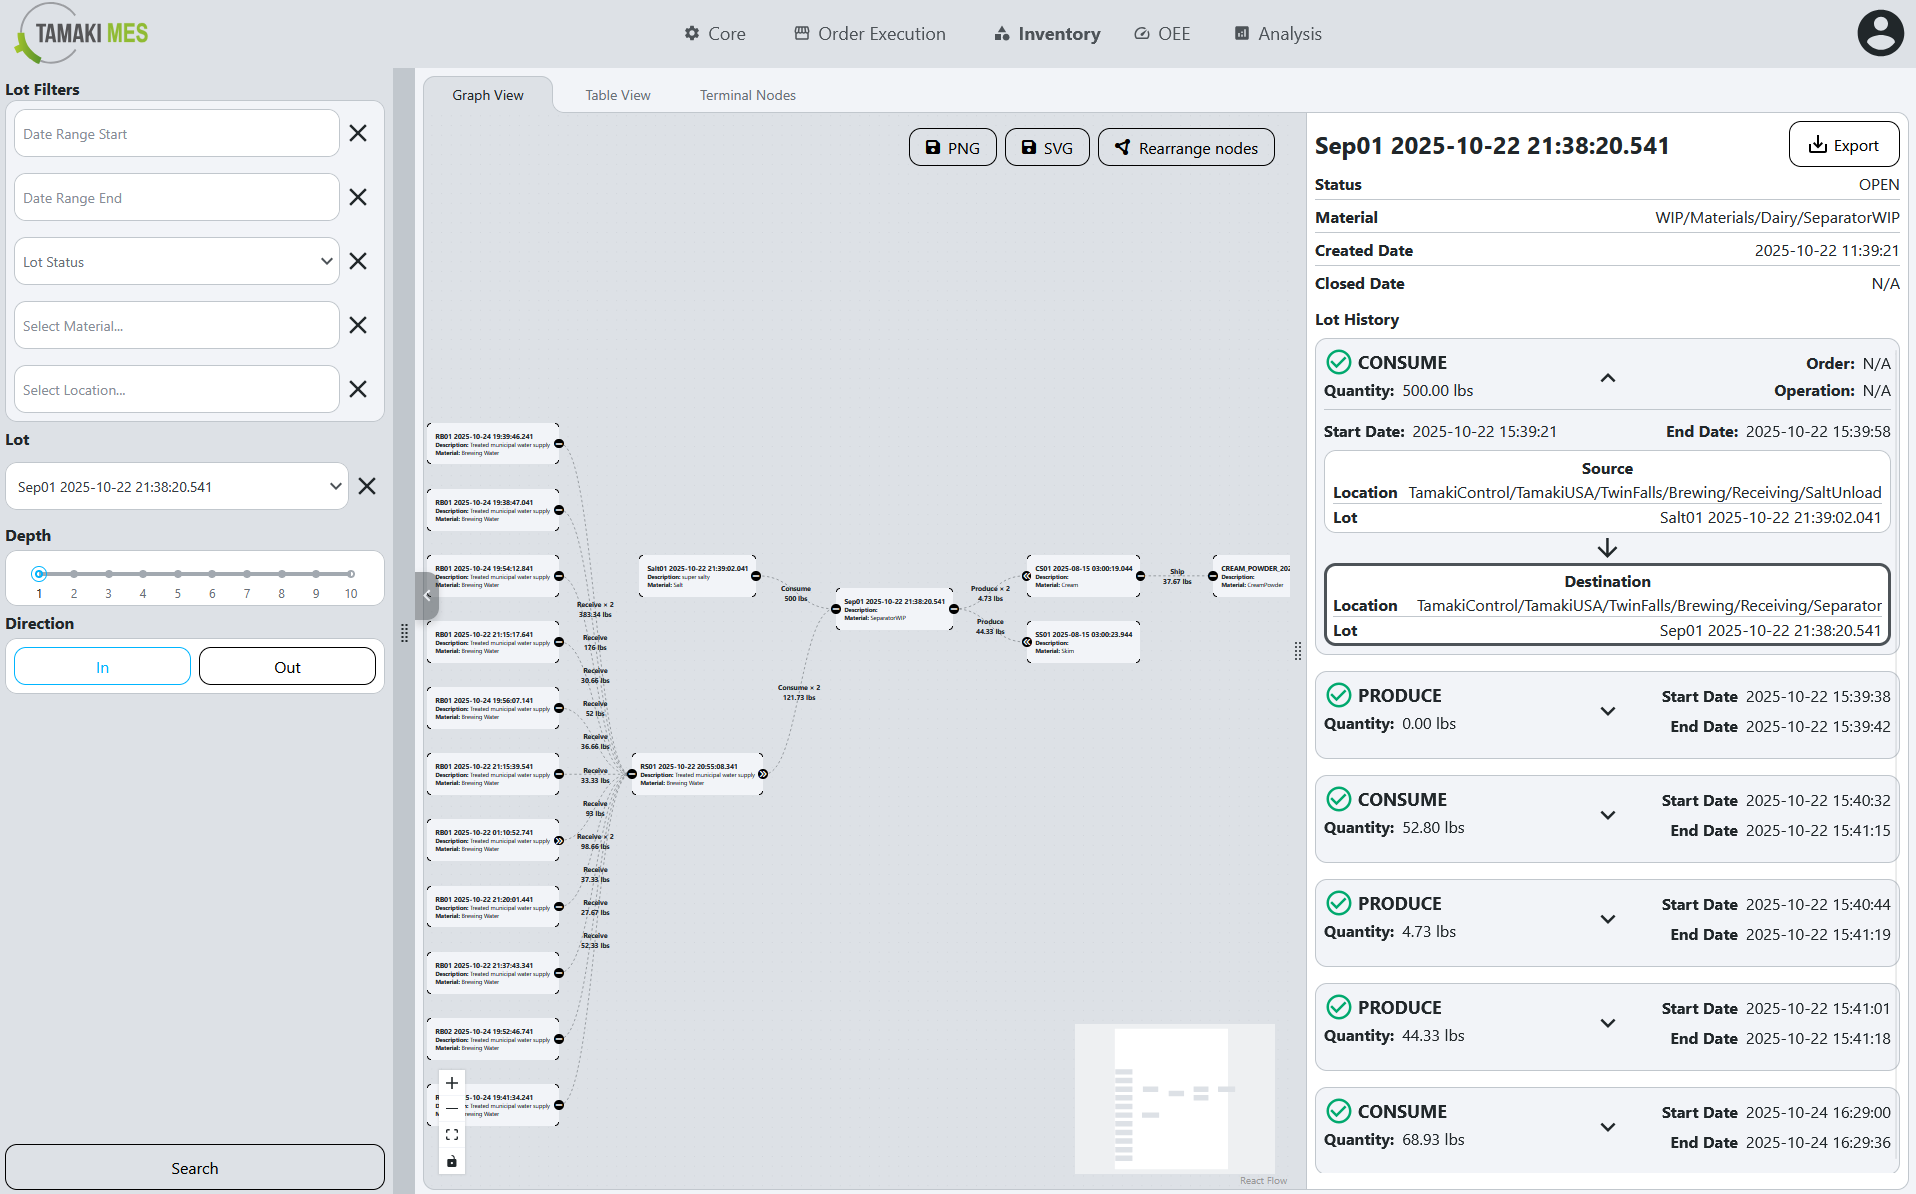
Task: Toggle the SS01 node input handle
Action: pos(1027,642)
